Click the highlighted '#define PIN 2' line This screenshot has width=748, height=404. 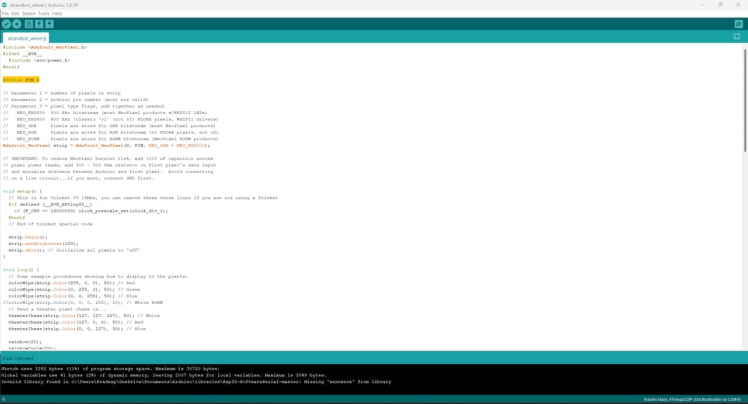pos(21,80)
